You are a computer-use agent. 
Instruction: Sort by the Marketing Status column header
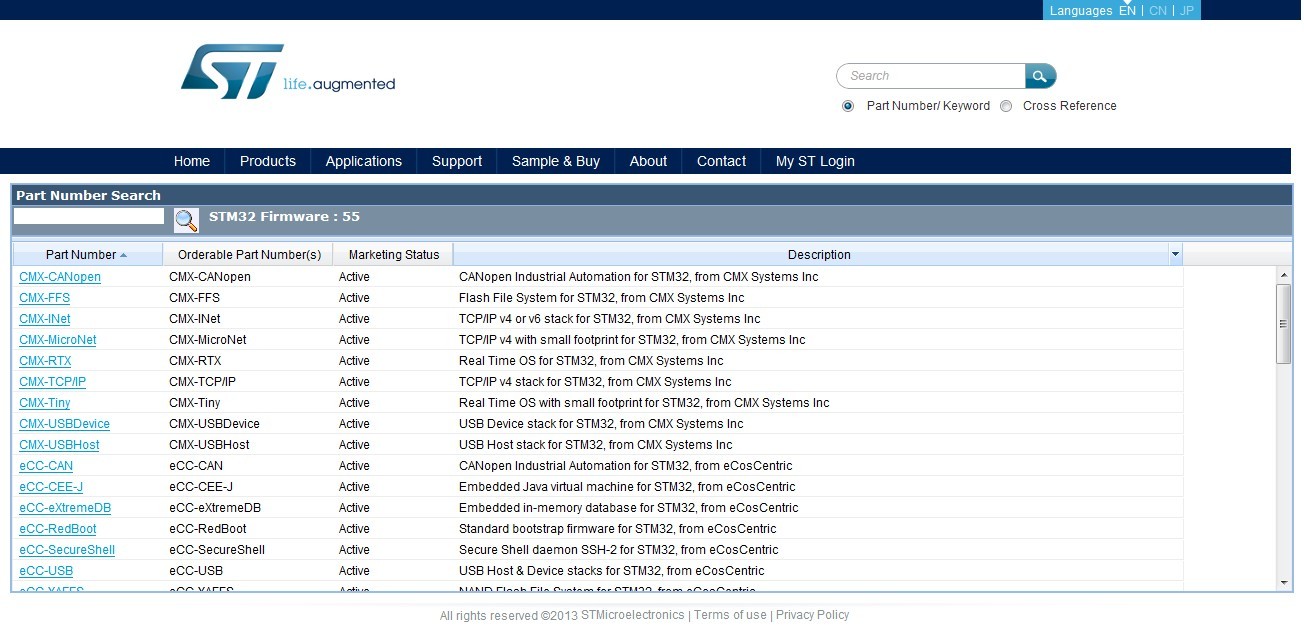click(x=393, y=255)
